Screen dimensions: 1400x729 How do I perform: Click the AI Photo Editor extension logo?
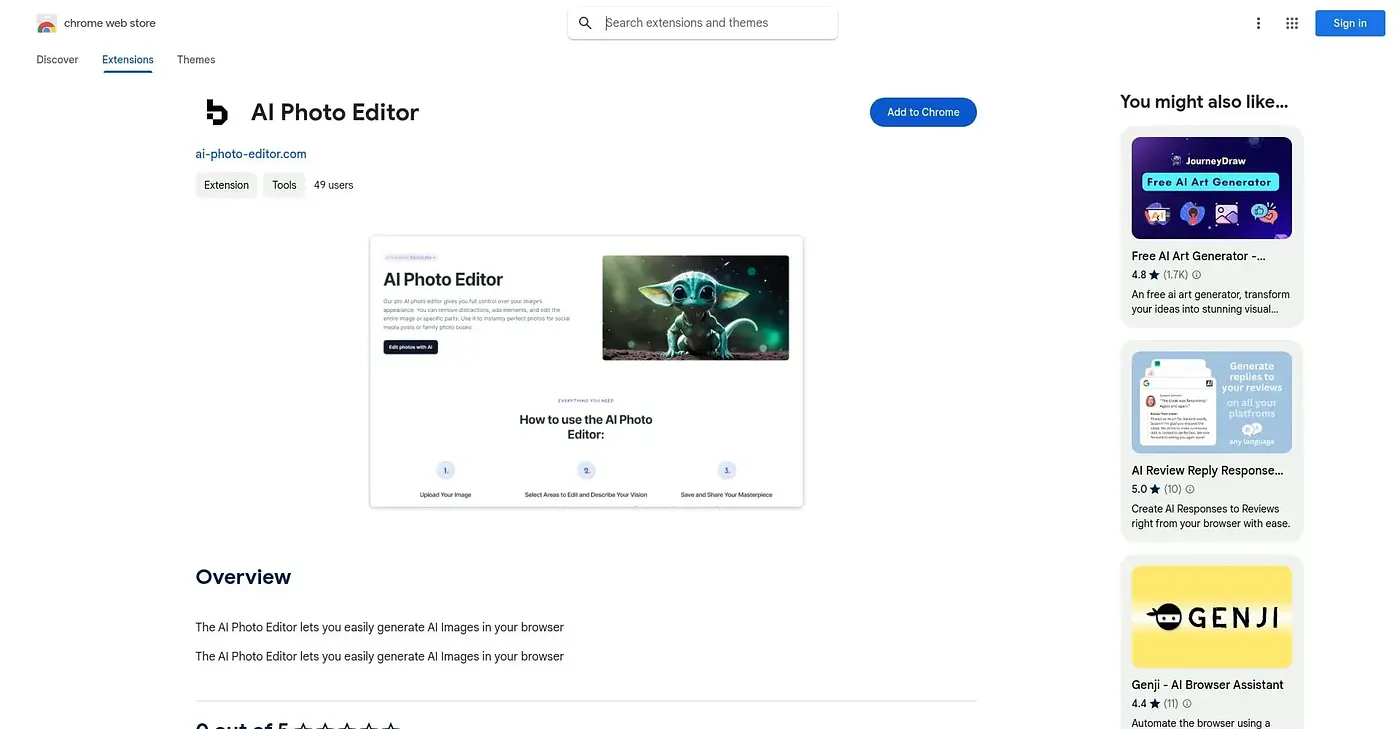point(217,112)
